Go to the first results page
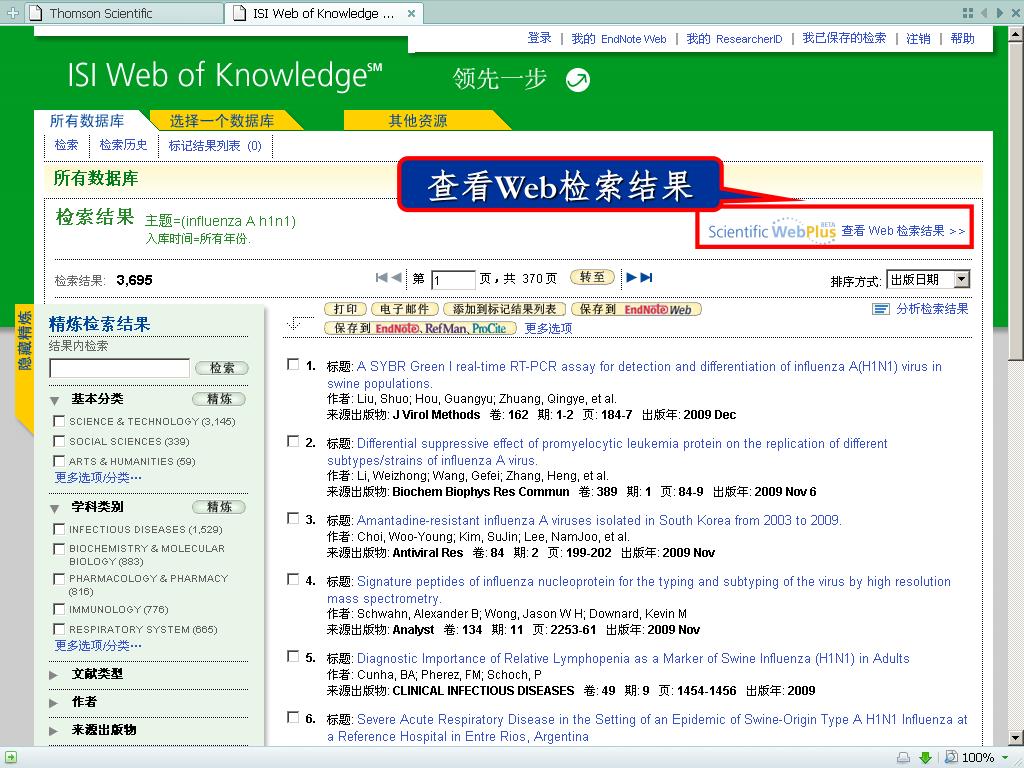The height and width of the screenshot is (768, 1024). [x=381, y=278]
